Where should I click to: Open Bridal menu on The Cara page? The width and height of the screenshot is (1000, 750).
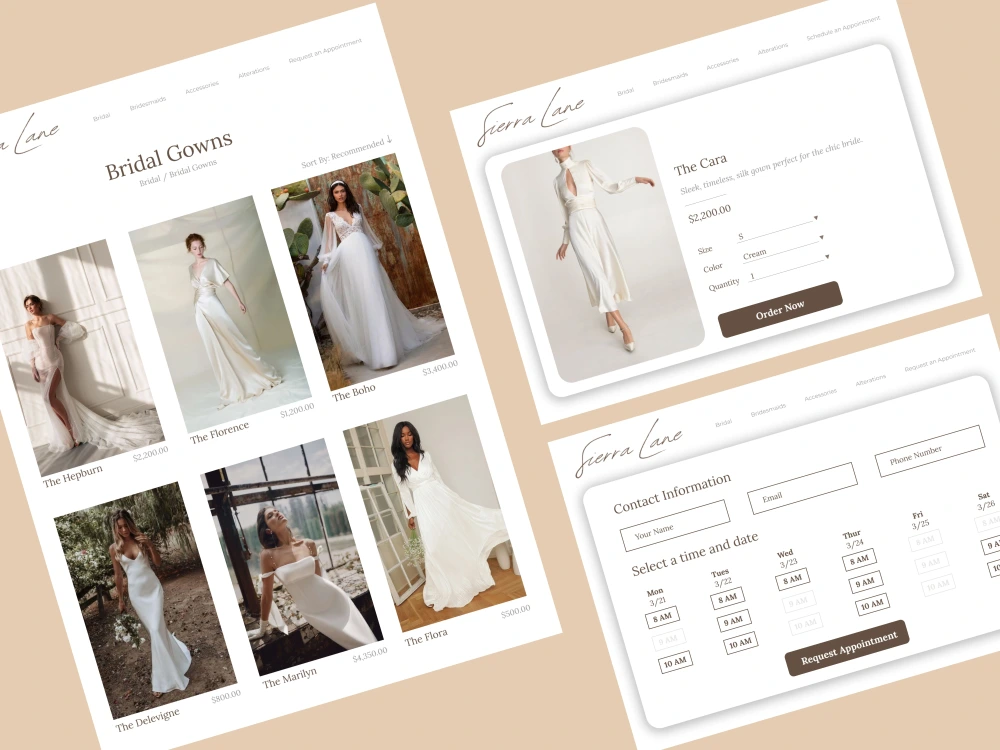(626, 91)
